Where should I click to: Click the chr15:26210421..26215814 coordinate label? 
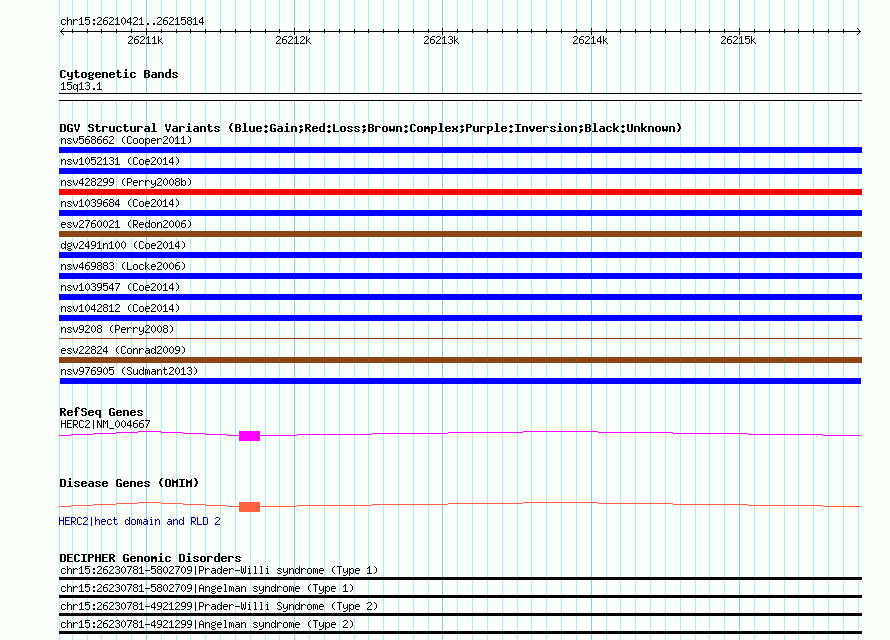132,21
